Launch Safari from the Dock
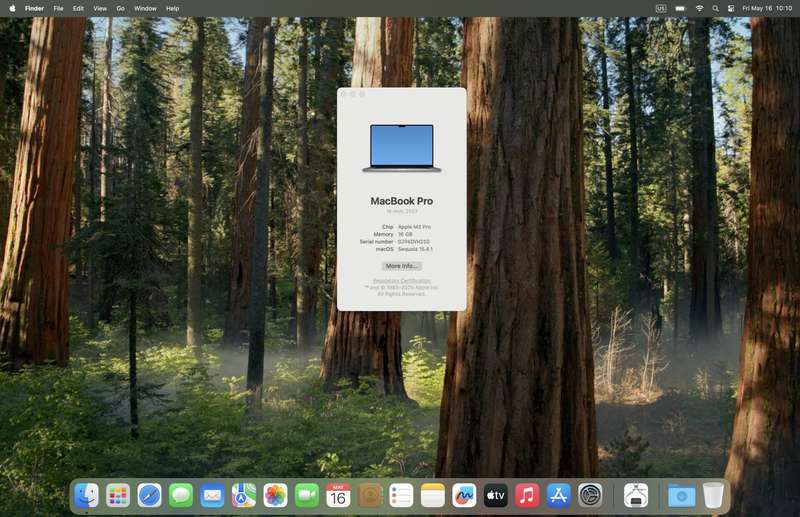This screenshot has width=800, height=517. pos(149,496)
